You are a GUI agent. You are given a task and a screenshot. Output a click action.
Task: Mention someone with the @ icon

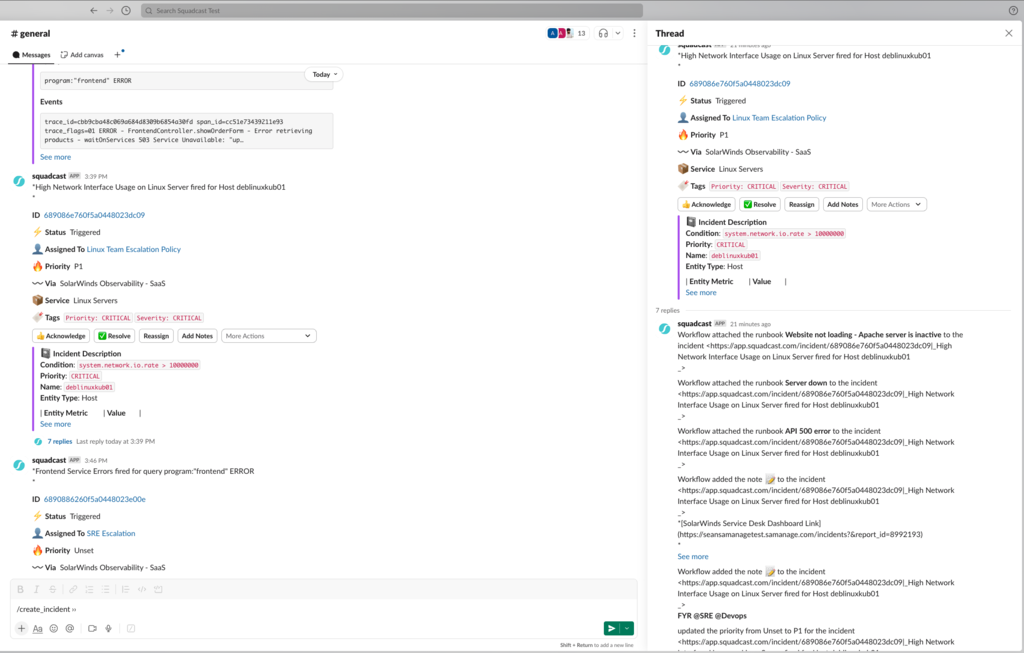[x=69, y=628]
